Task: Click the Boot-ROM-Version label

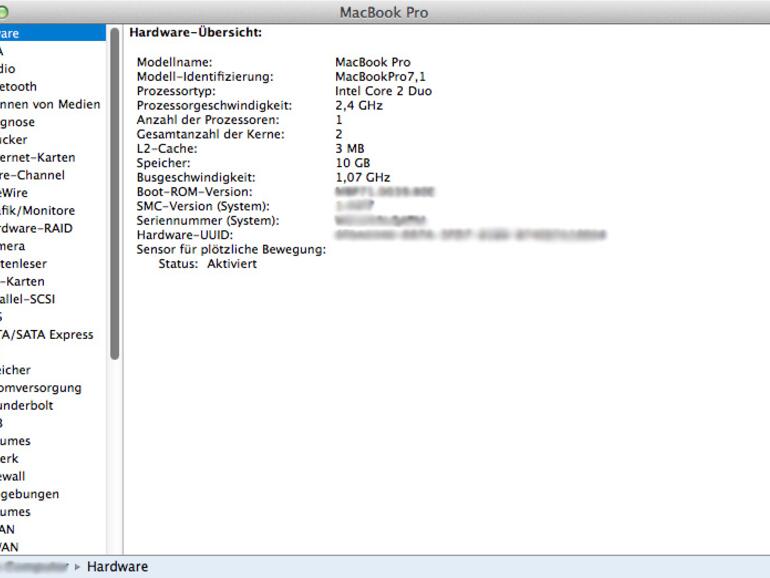Action: 194,192
